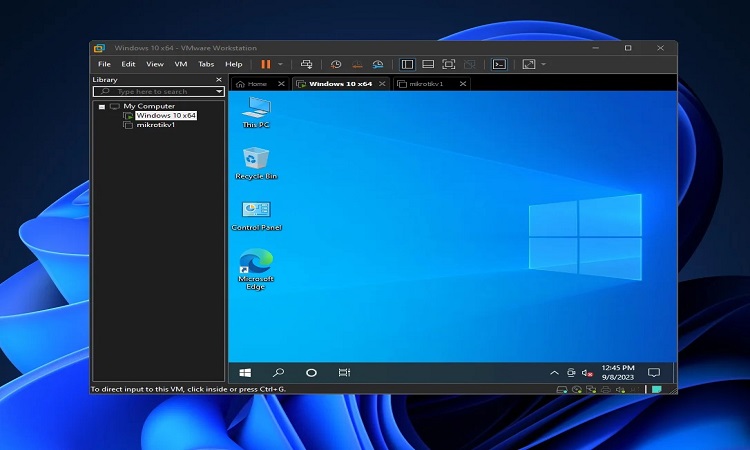Image resolution: width=750 pixels, height=450 pixels.
Task: Click the guest network tray icon
Action: pyautogui.click(x=571, y=373)
